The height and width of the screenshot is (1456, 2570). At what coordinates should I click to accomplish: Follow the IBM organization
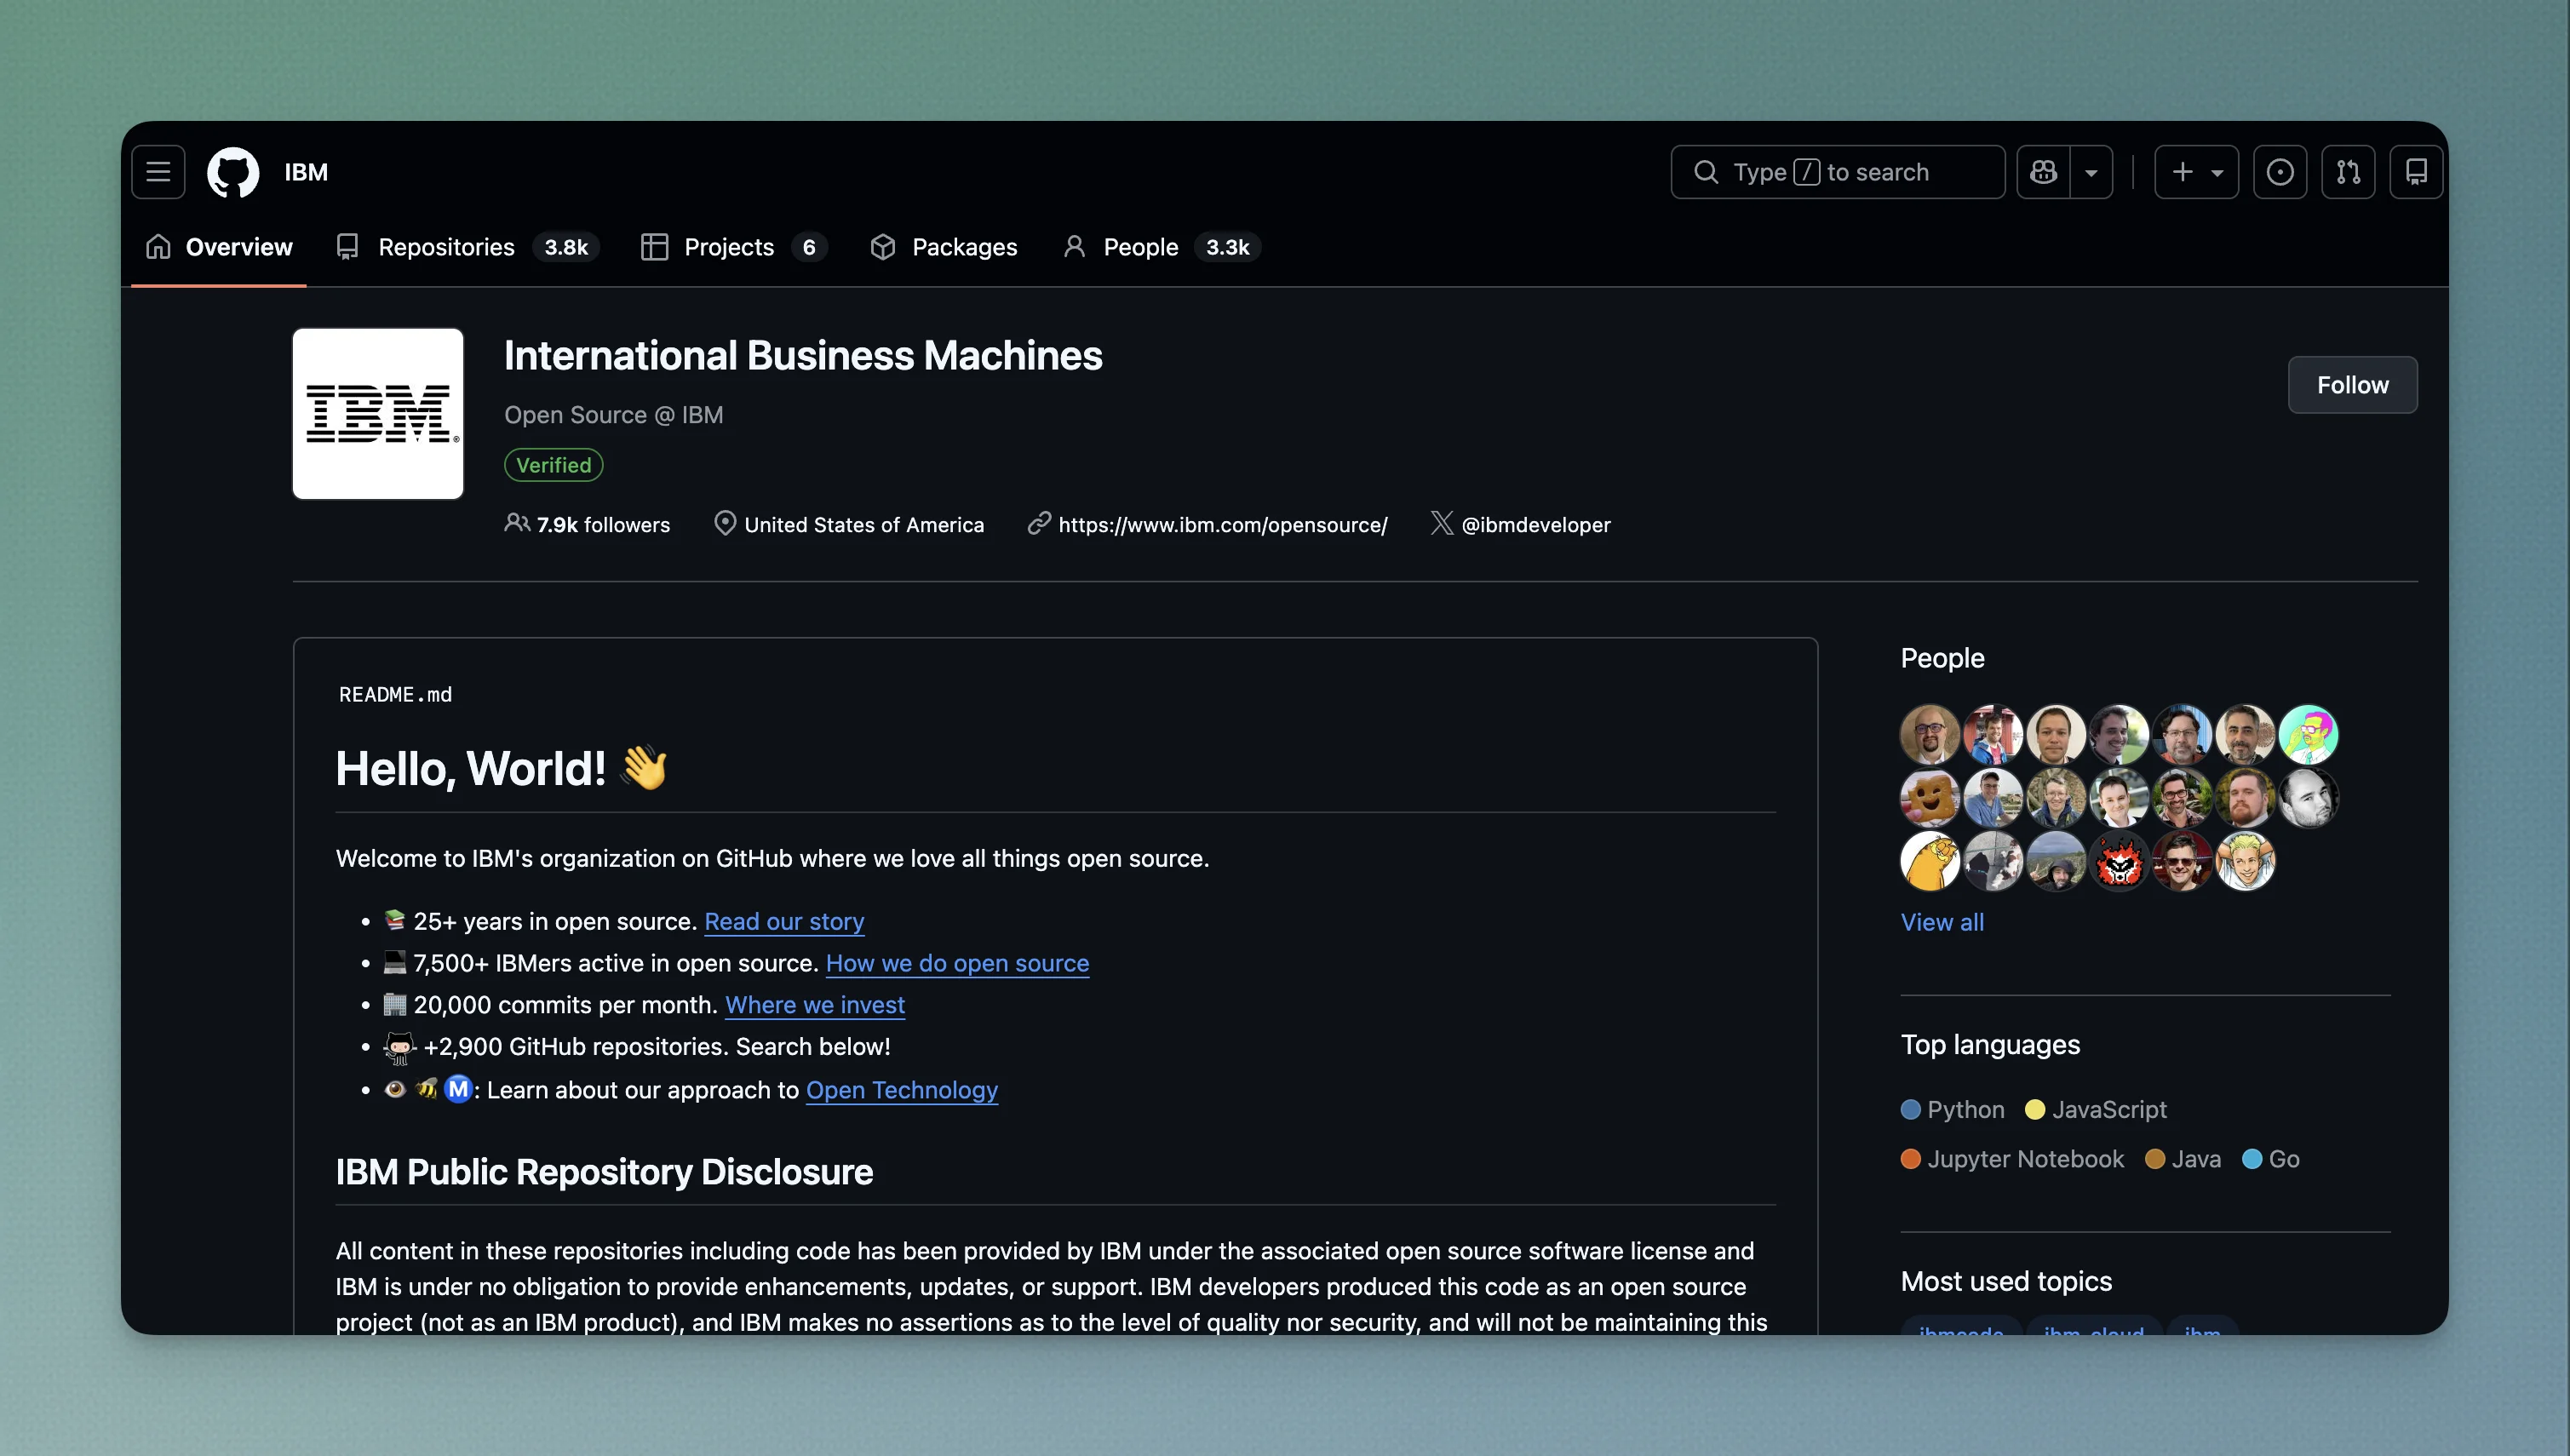click(2352, 384)
